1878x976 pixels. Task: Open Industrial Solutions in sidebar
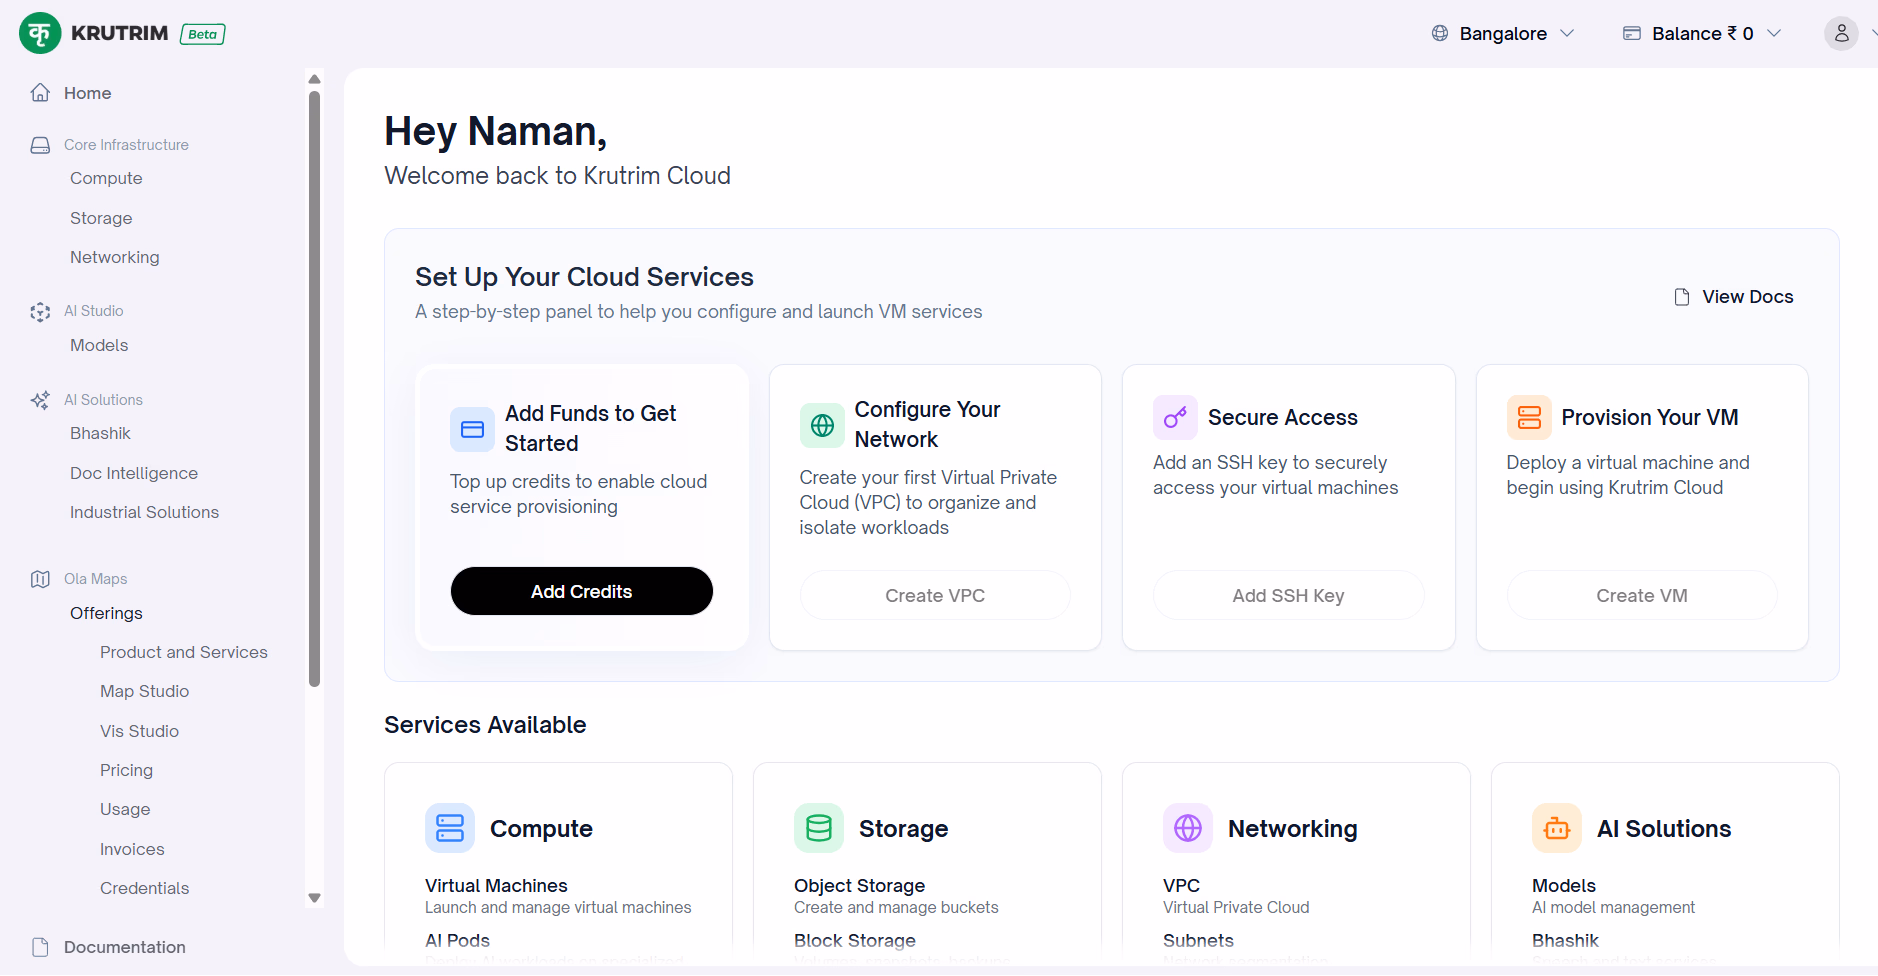click(144, 512)
